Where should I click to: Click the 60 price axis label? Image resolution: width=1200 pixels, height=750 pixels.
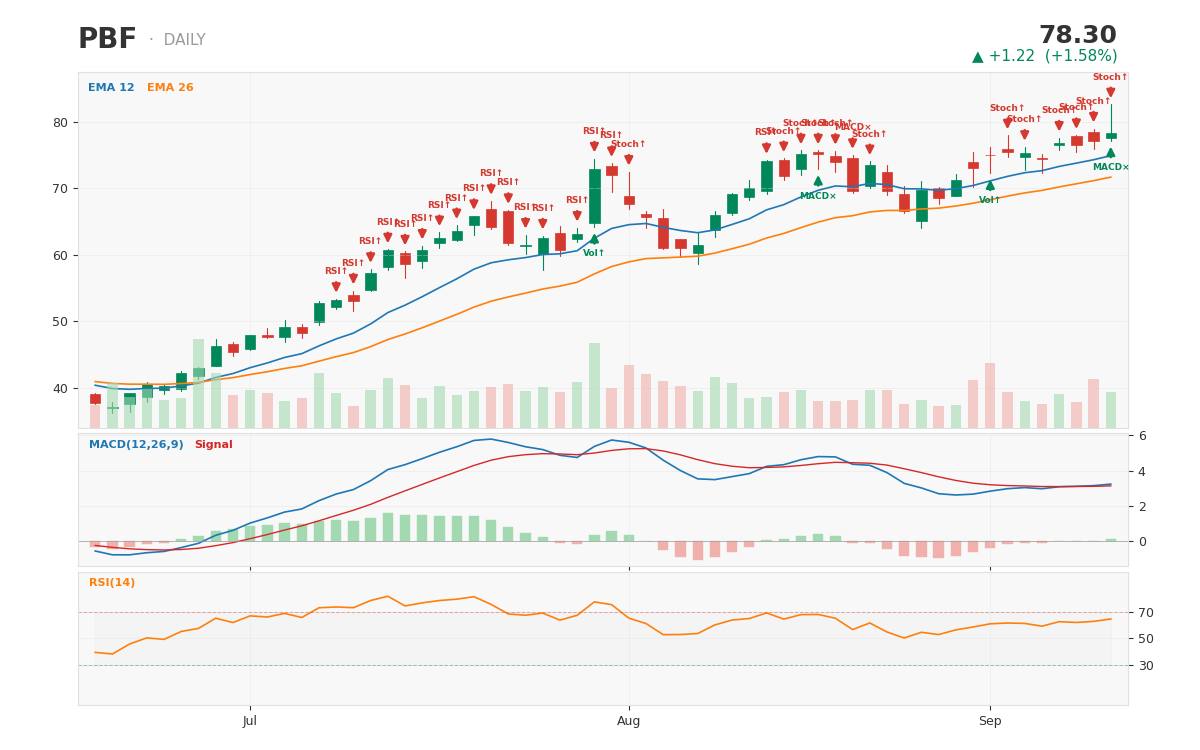tap(61, 256)
